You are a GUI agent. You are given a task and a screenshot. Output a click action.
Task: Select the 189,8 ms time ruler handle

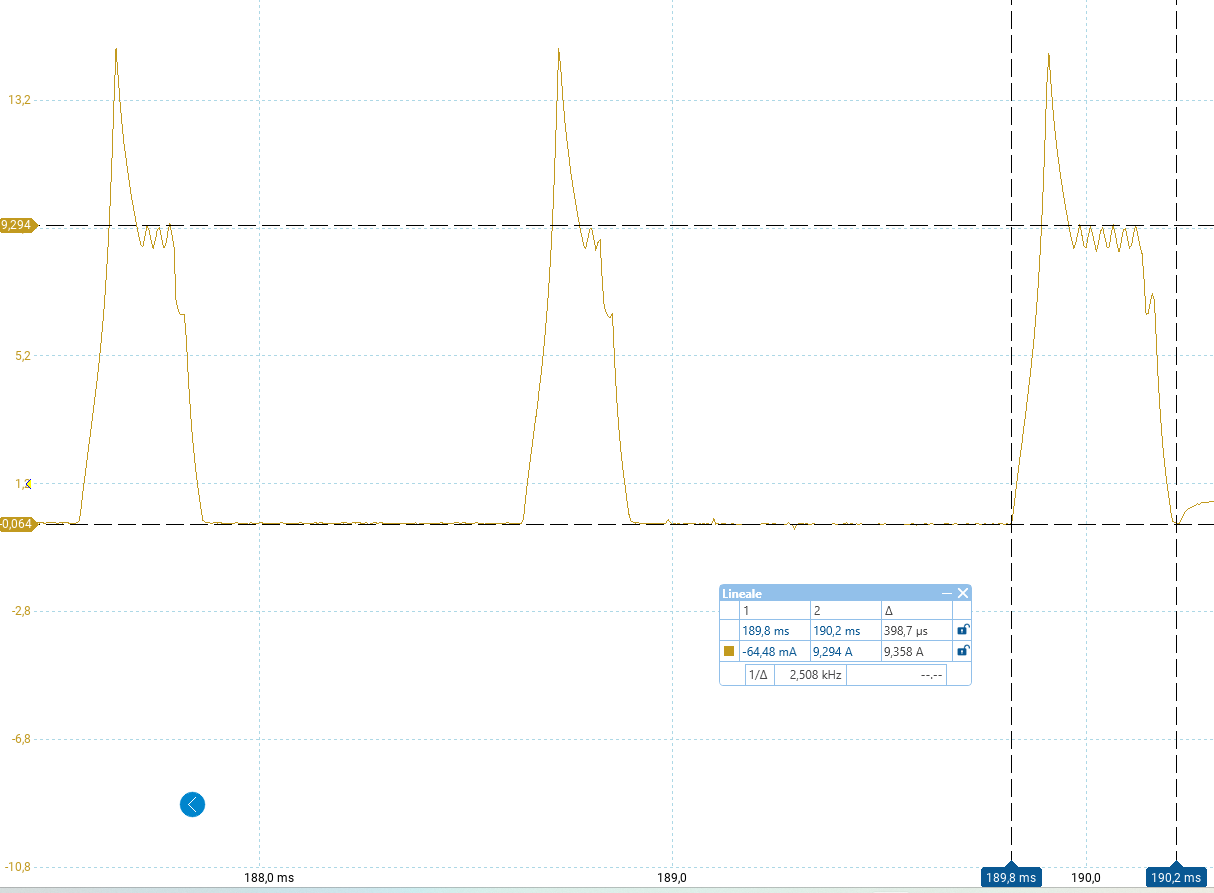pos(1012,877)
